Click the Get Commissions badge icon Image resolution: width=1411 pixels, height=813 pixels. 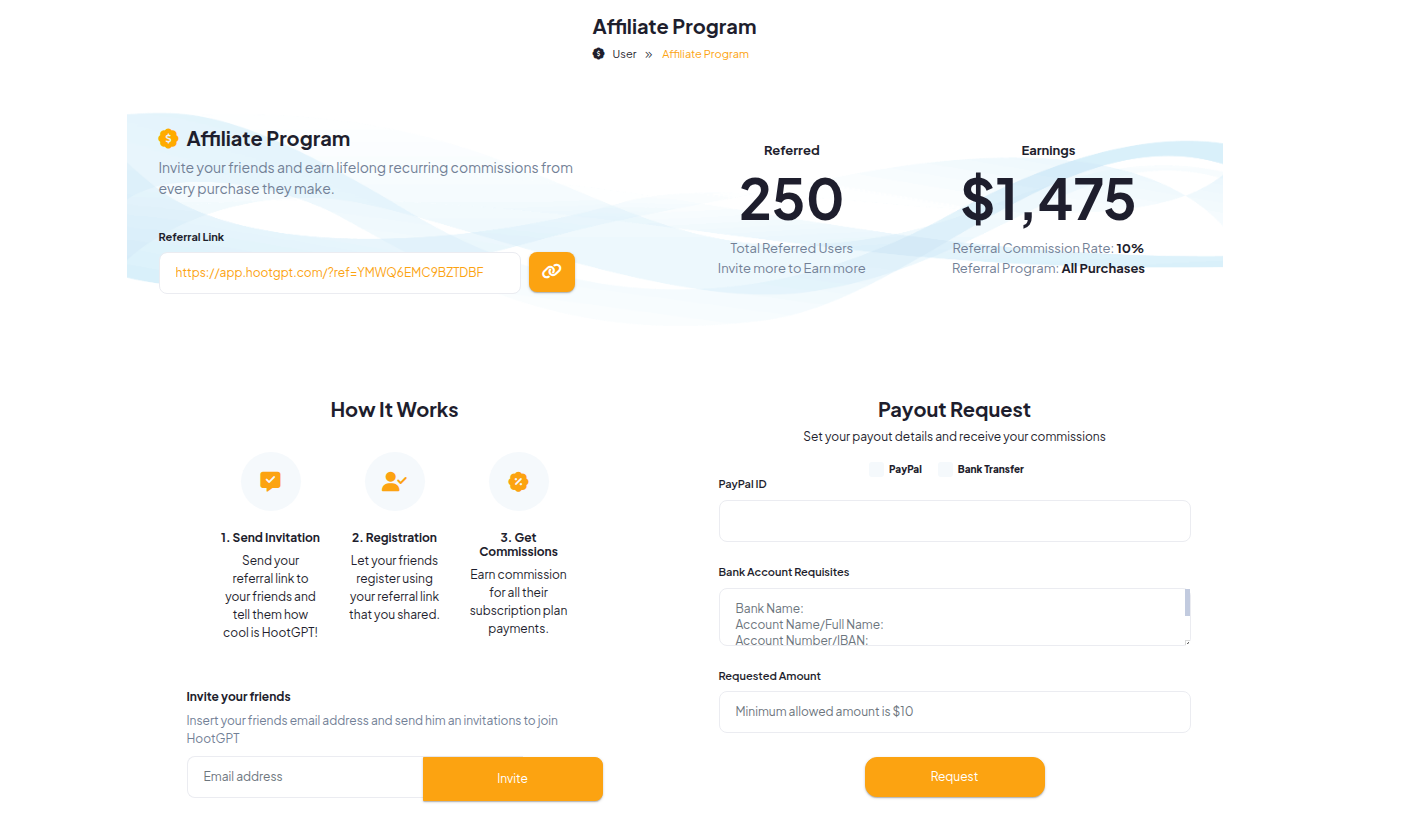click(x=518, y=481)
